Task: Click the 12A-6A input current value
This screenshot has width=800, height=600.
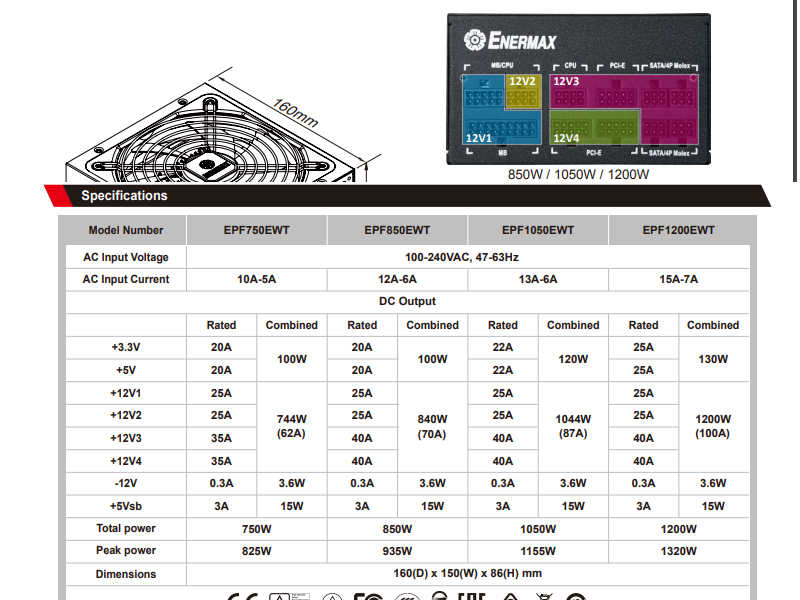Action: coord(397,280)
